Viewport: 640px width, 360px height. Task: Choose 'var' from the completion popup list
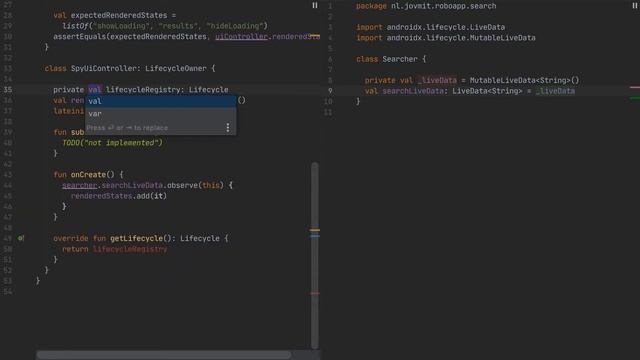160,114
